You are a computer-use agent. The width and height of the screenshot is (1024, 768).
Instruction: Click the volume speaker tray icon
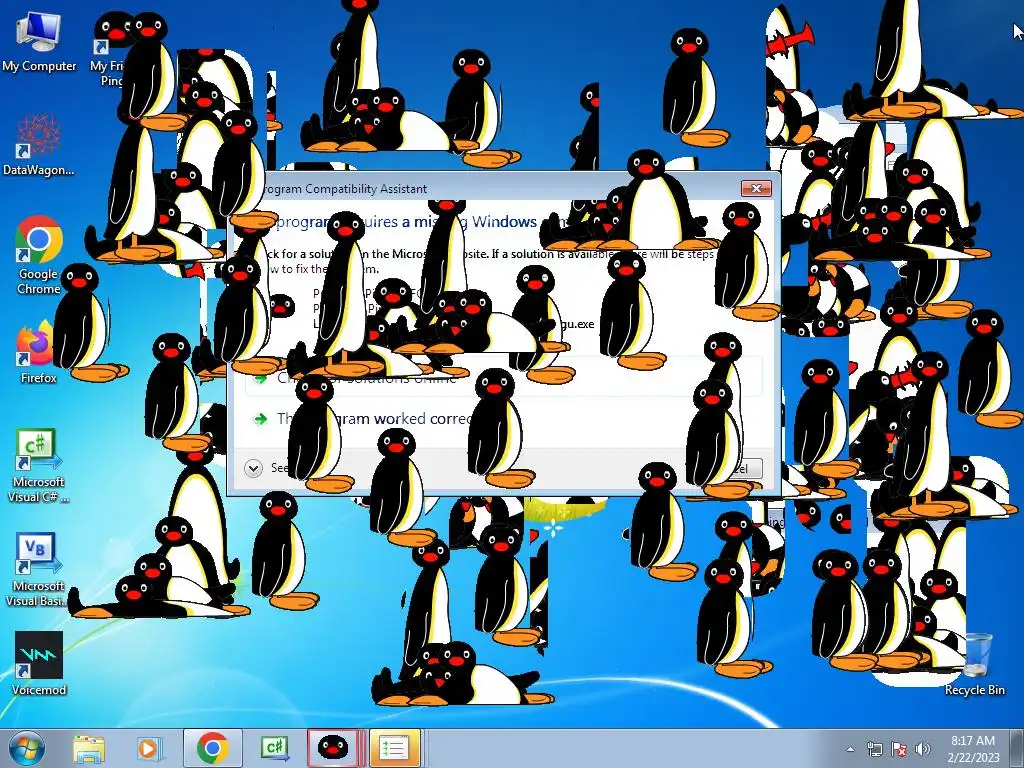(922, 749)
